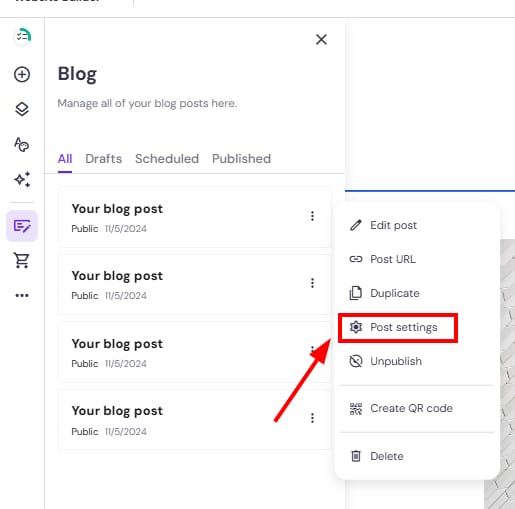Open the online store cart icon
The width and height of the screenshot is (515, 509).
[22, 260]
